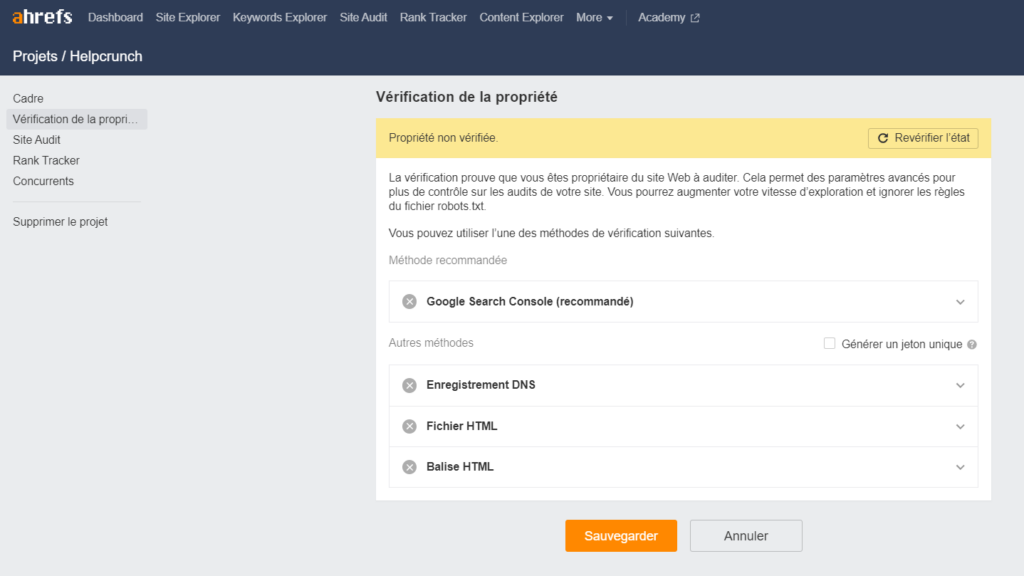Go to Site Explorer in navigation bar
This screenshot has width=1024, height=576.
click(x=187, y=18)
